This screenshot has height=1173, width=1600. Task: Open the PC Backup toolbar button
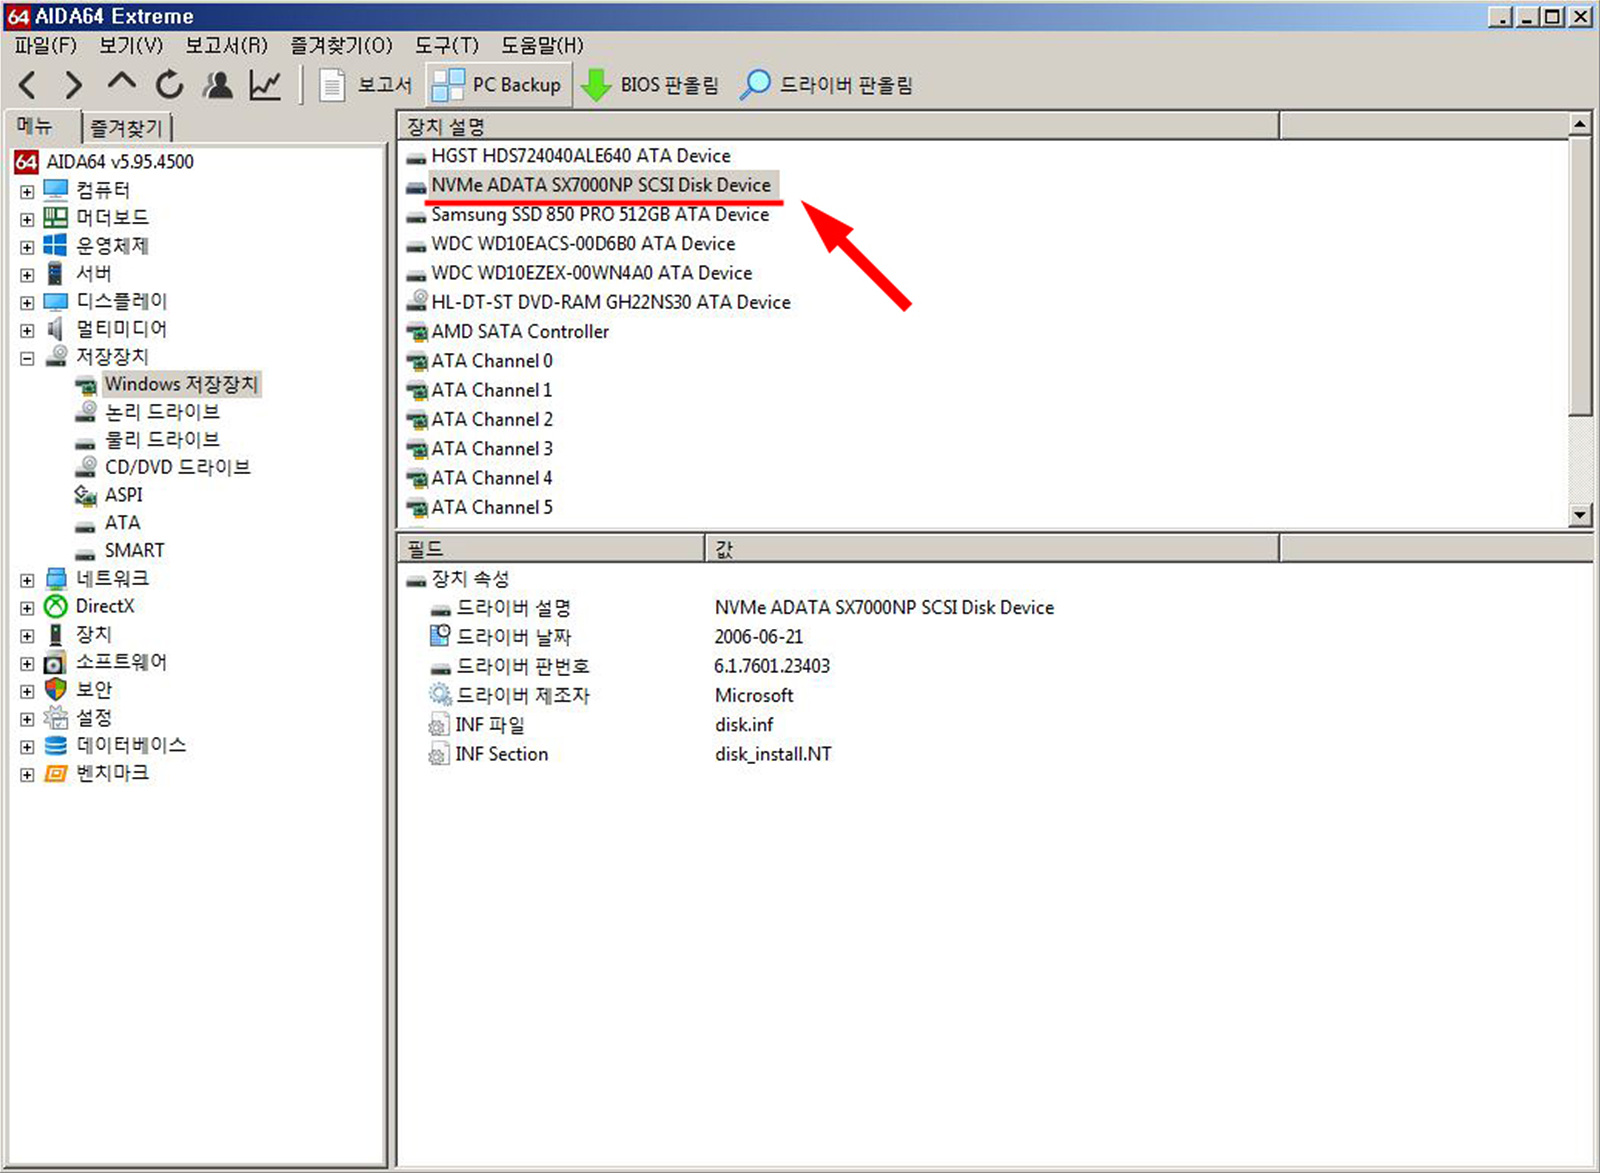point(498,85)
